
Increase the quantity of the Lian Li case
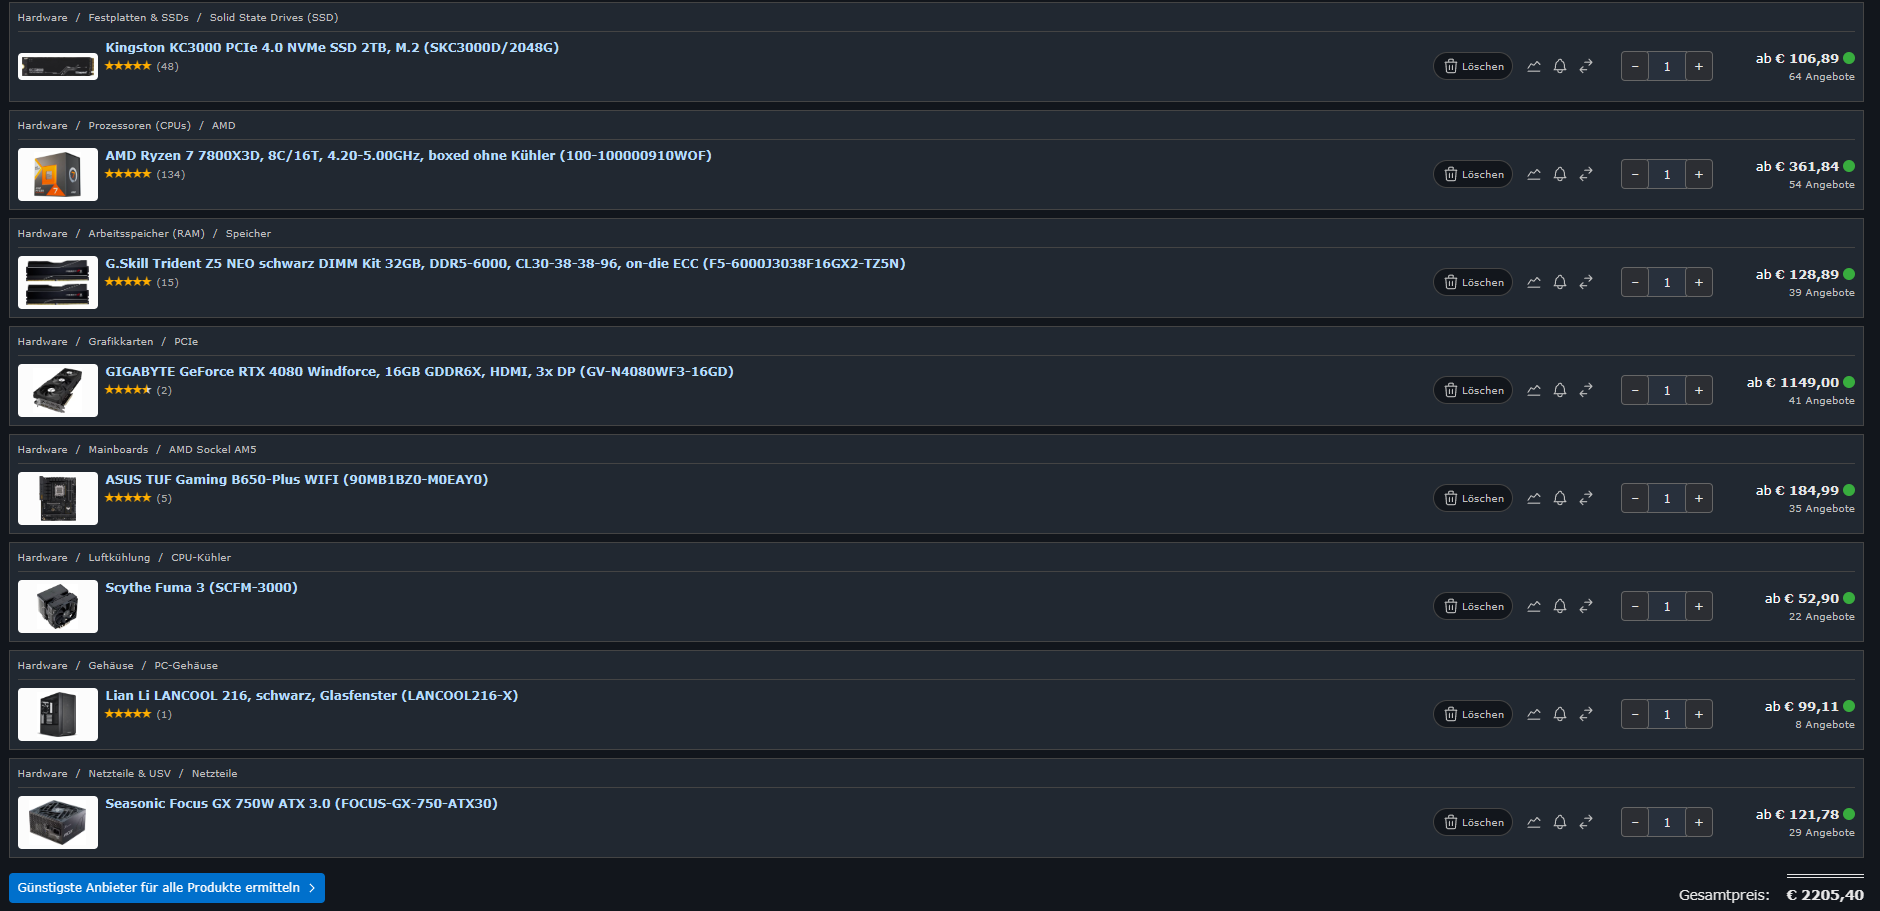tap(1699, 714)
